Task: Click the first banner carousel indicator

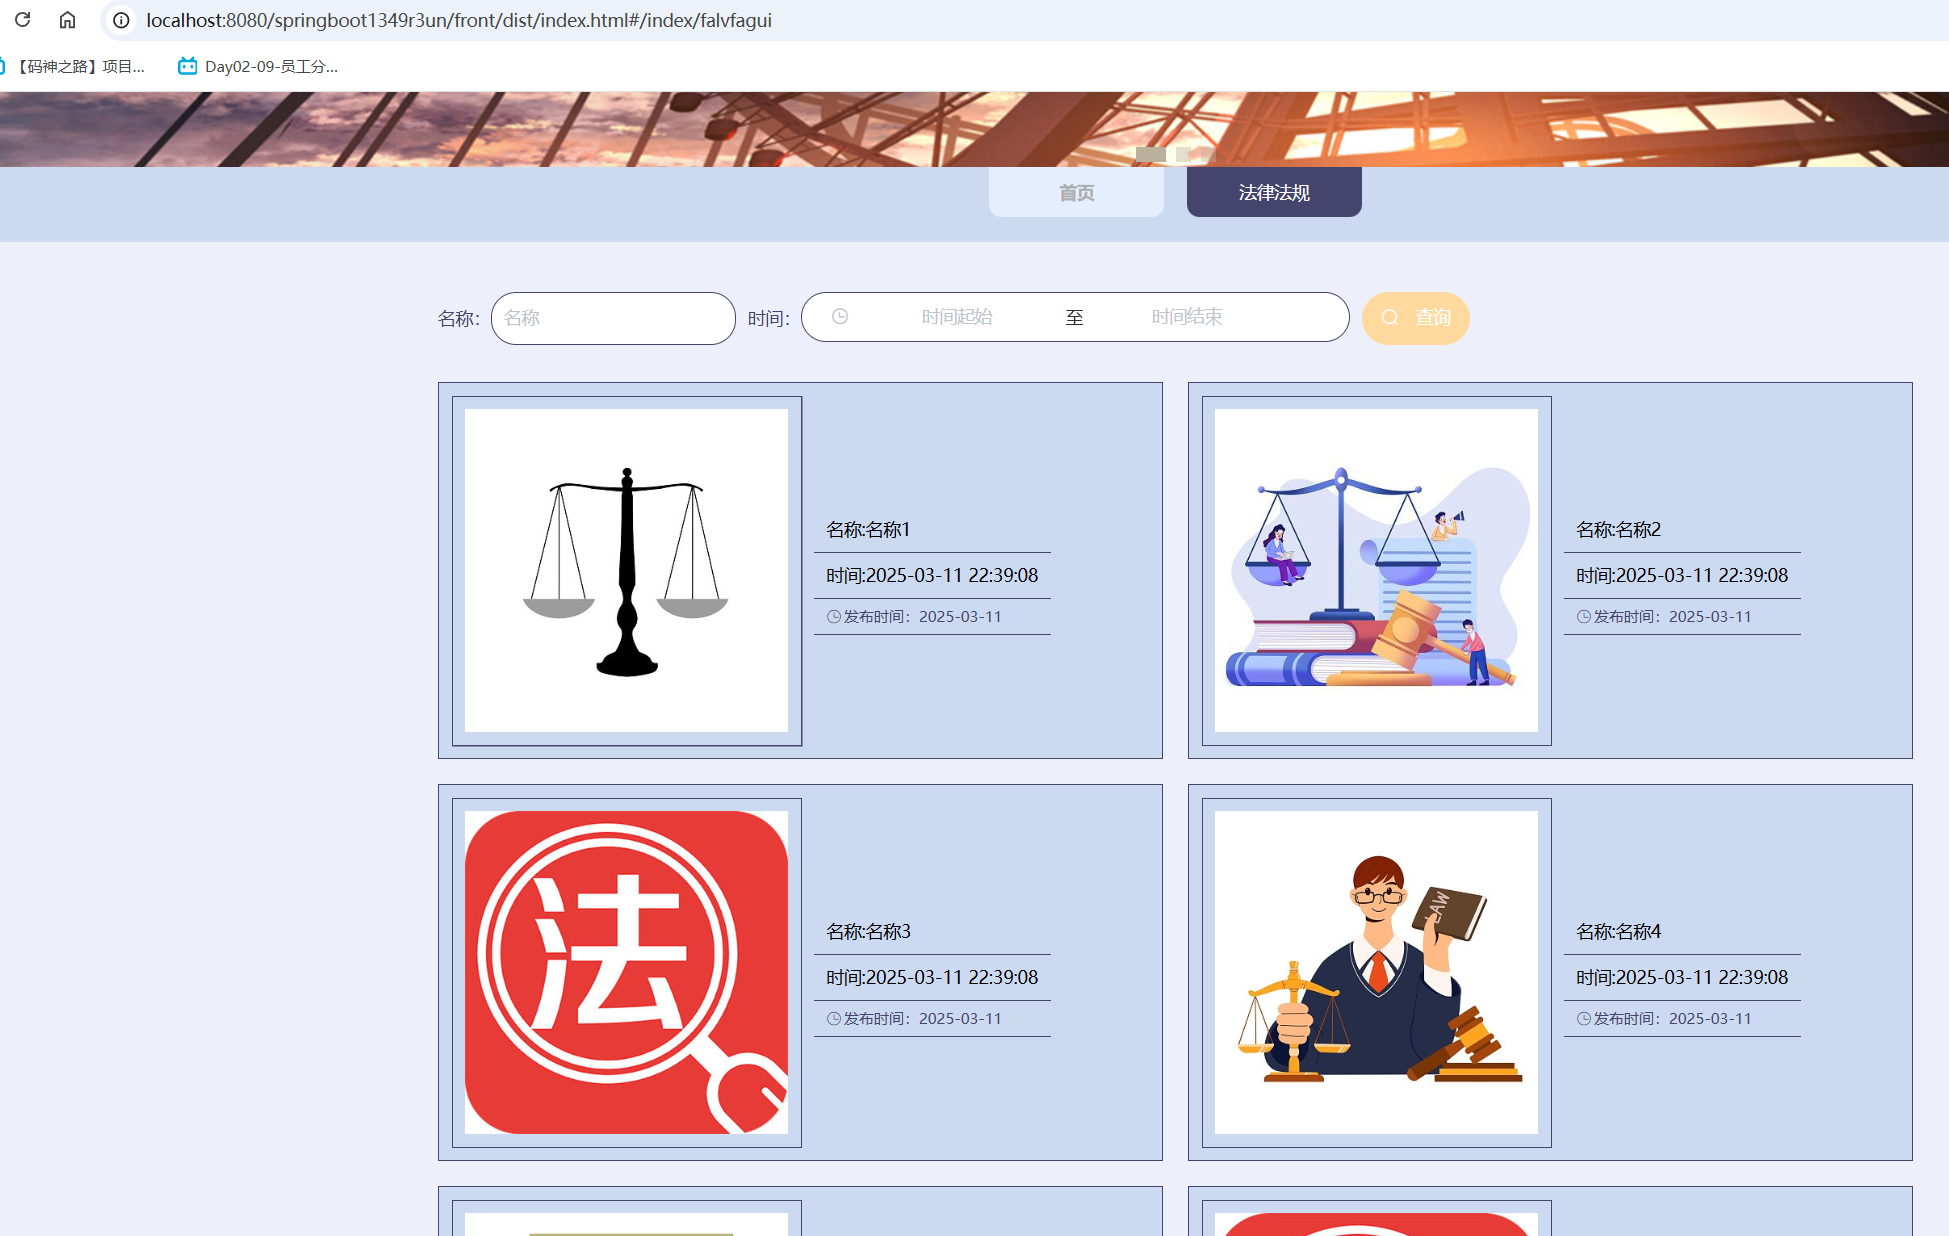Action: [1150, 154]
